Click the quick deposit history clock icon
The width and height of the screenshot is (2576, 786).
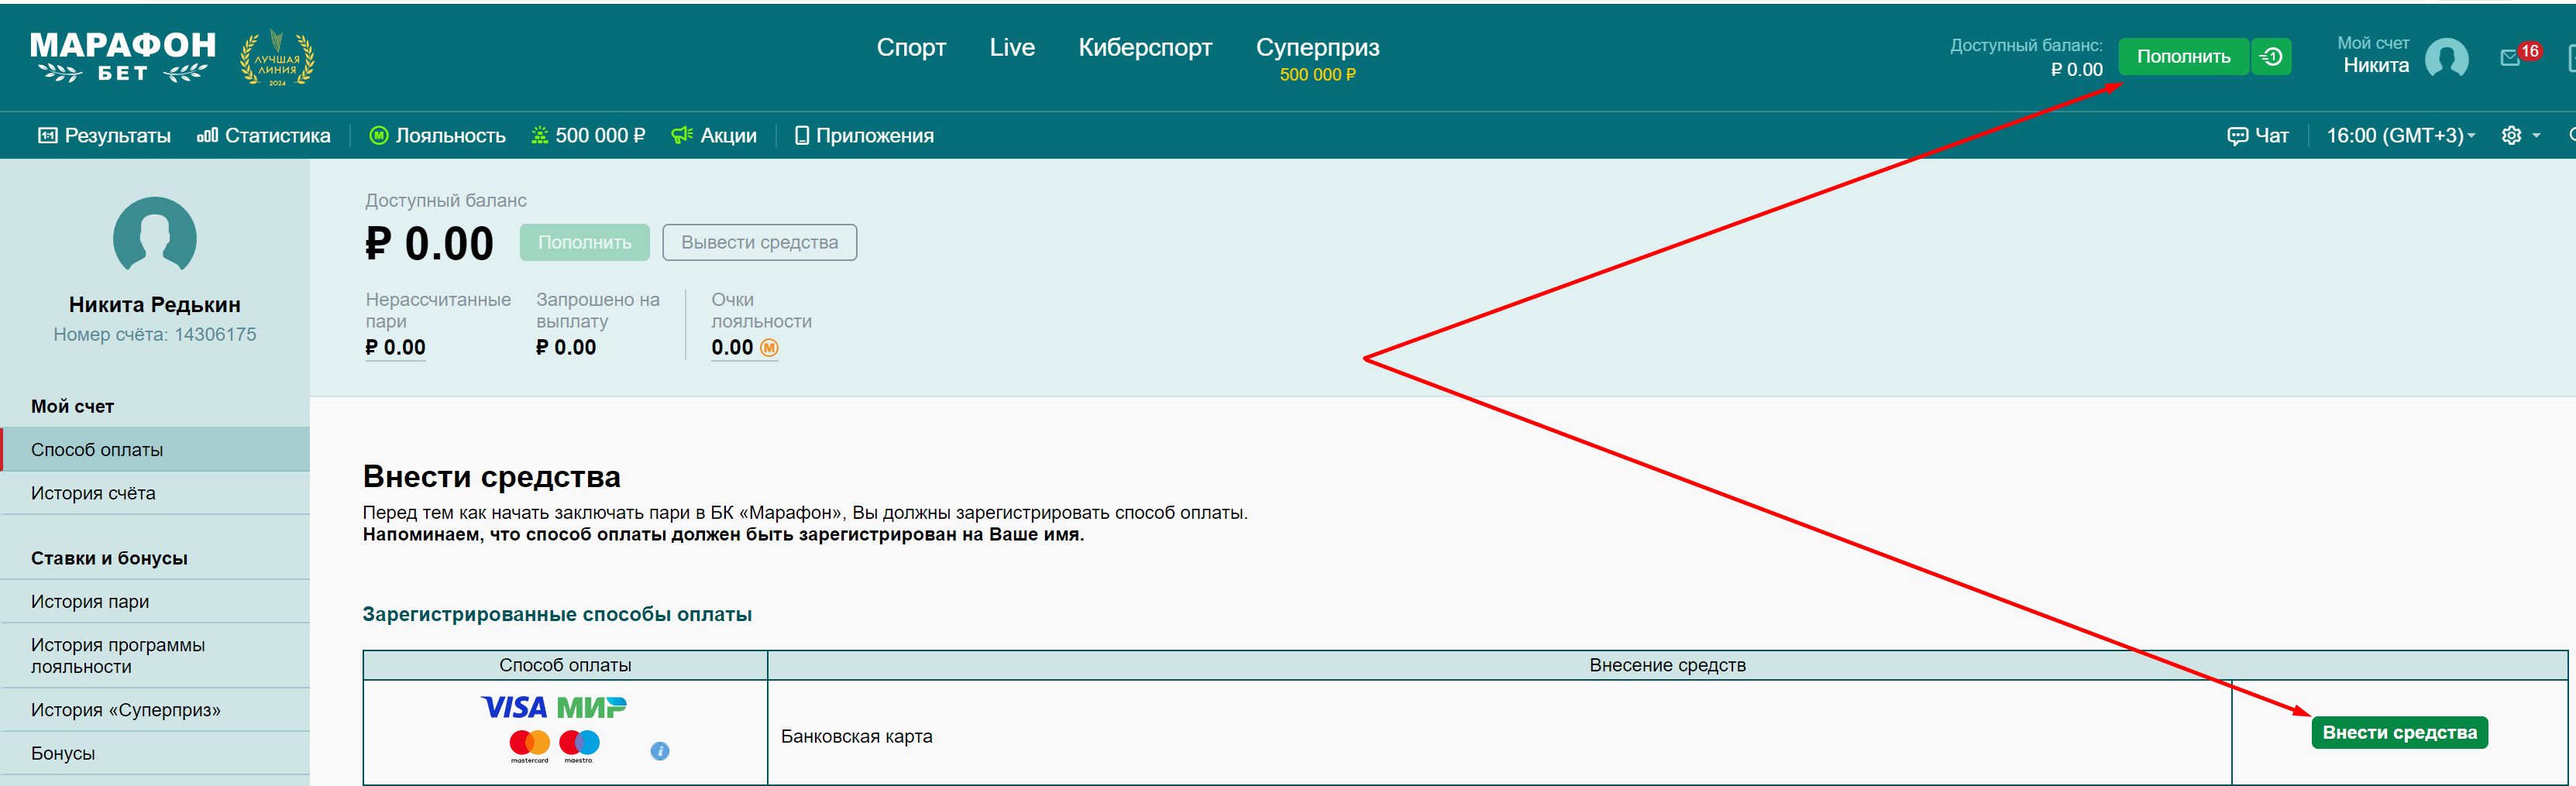[x=2271, y=57]
